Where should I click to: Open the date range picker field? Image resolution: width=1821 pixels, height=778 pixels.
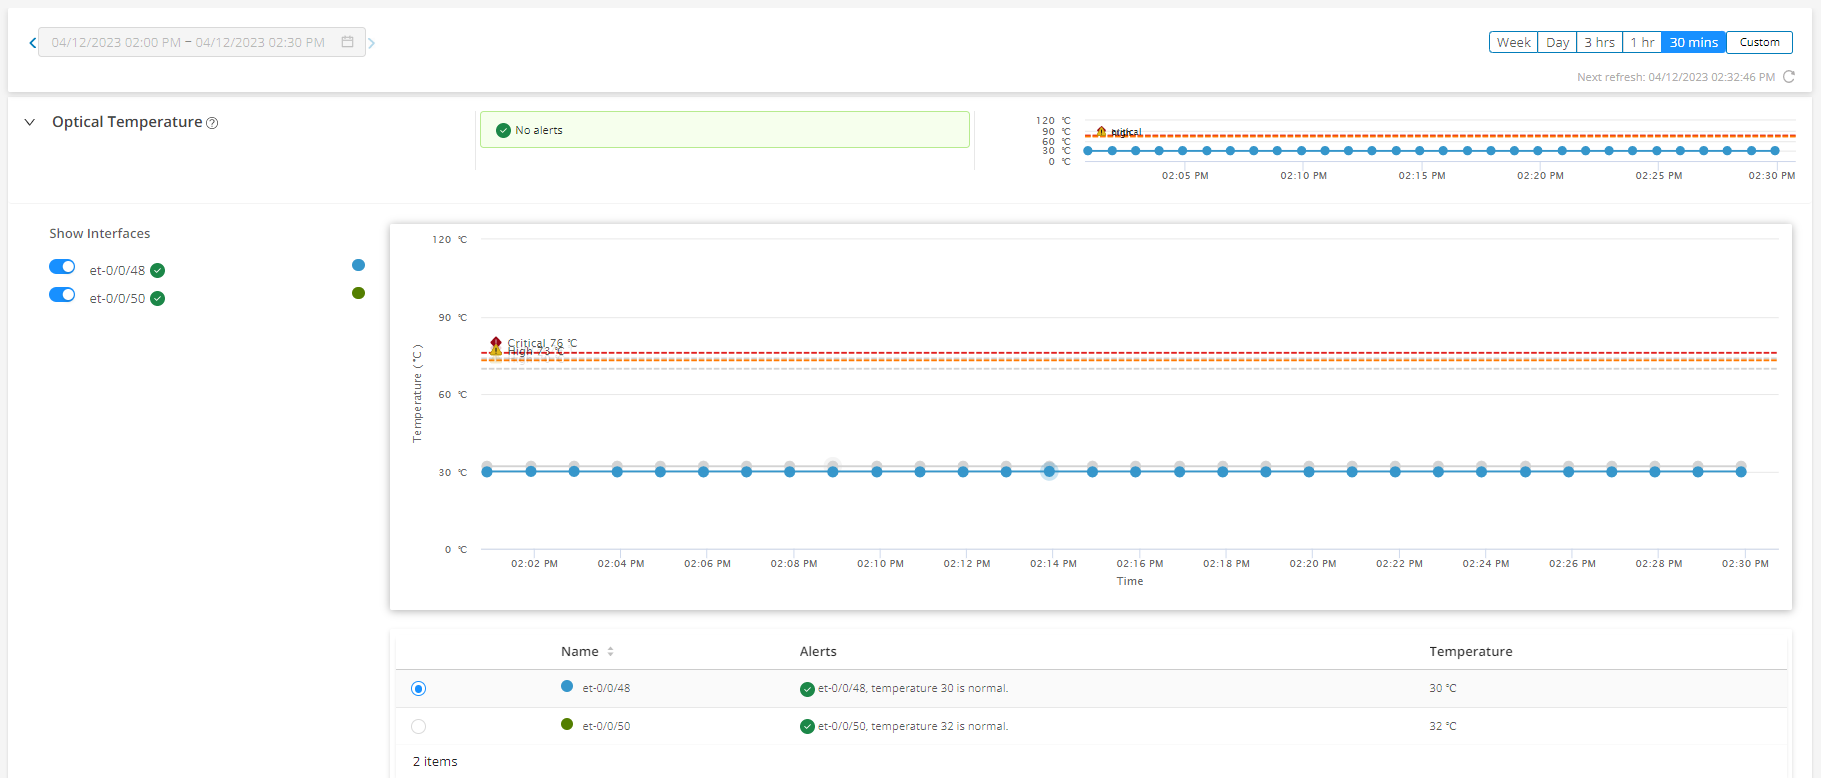click(x=190, y=43)
